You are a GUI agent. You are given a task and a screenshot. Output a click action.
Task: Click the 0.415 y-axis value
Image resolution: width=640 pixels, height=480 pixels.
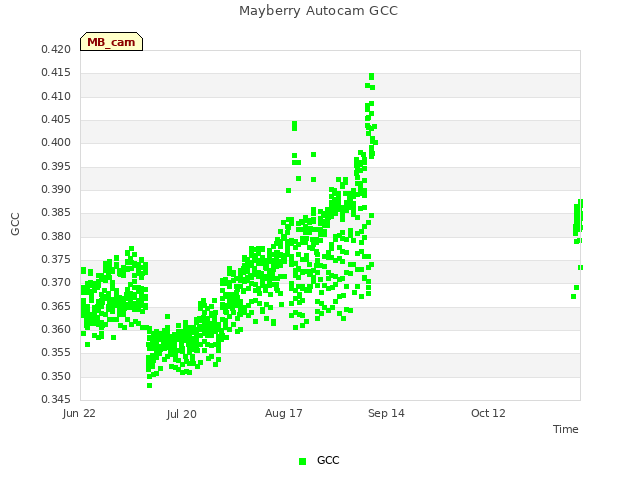pyautogui.click(x=56, y=73)
